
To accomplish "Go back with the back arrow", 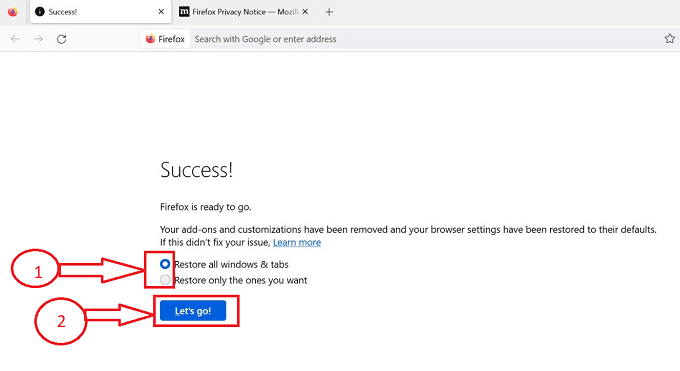I will tap(15, 39).
